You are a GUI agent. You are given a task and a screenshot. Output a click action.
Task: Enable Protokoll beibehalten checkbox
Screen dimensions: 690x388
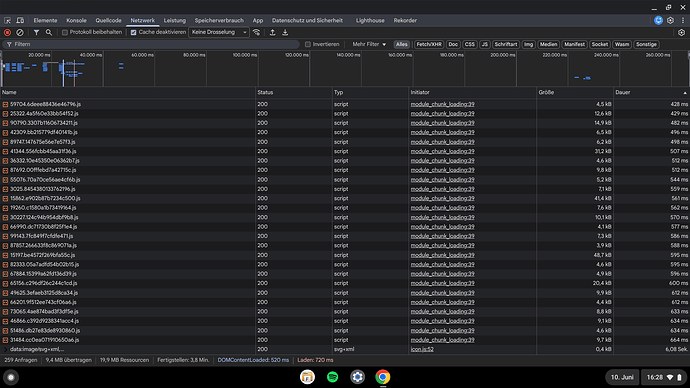tap(65, 33)
